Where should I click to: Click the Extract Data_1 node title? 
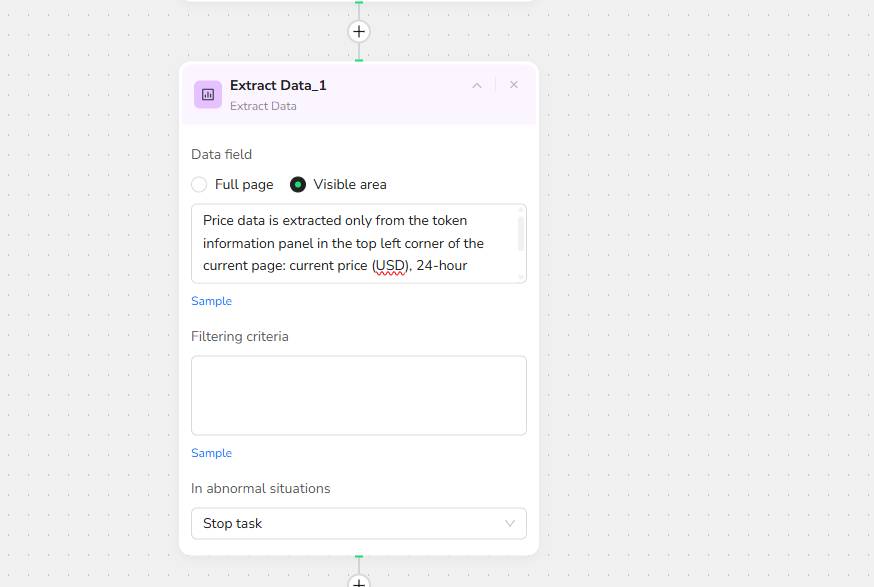point(278,85)
